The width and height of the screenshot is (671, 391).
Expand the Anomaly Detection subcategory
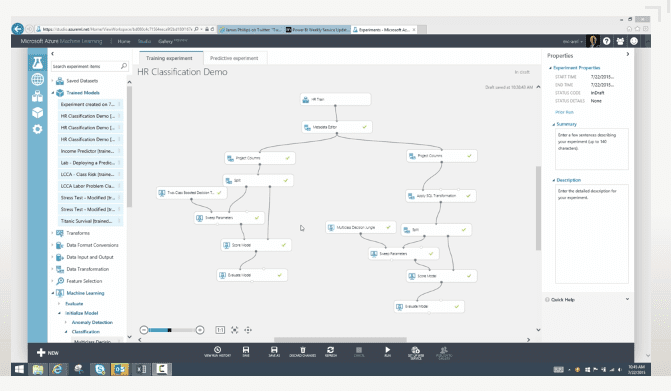(x=66, y=322)
